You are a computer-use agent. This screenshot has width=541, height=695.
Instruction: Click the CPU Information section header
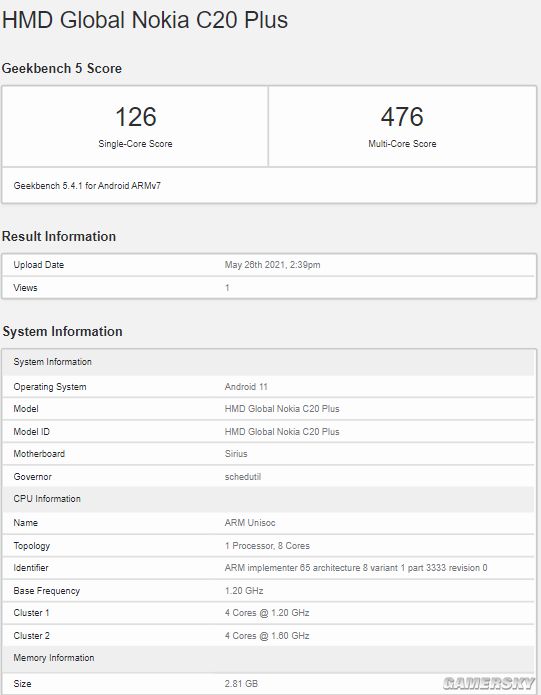(x=47, y=499)
